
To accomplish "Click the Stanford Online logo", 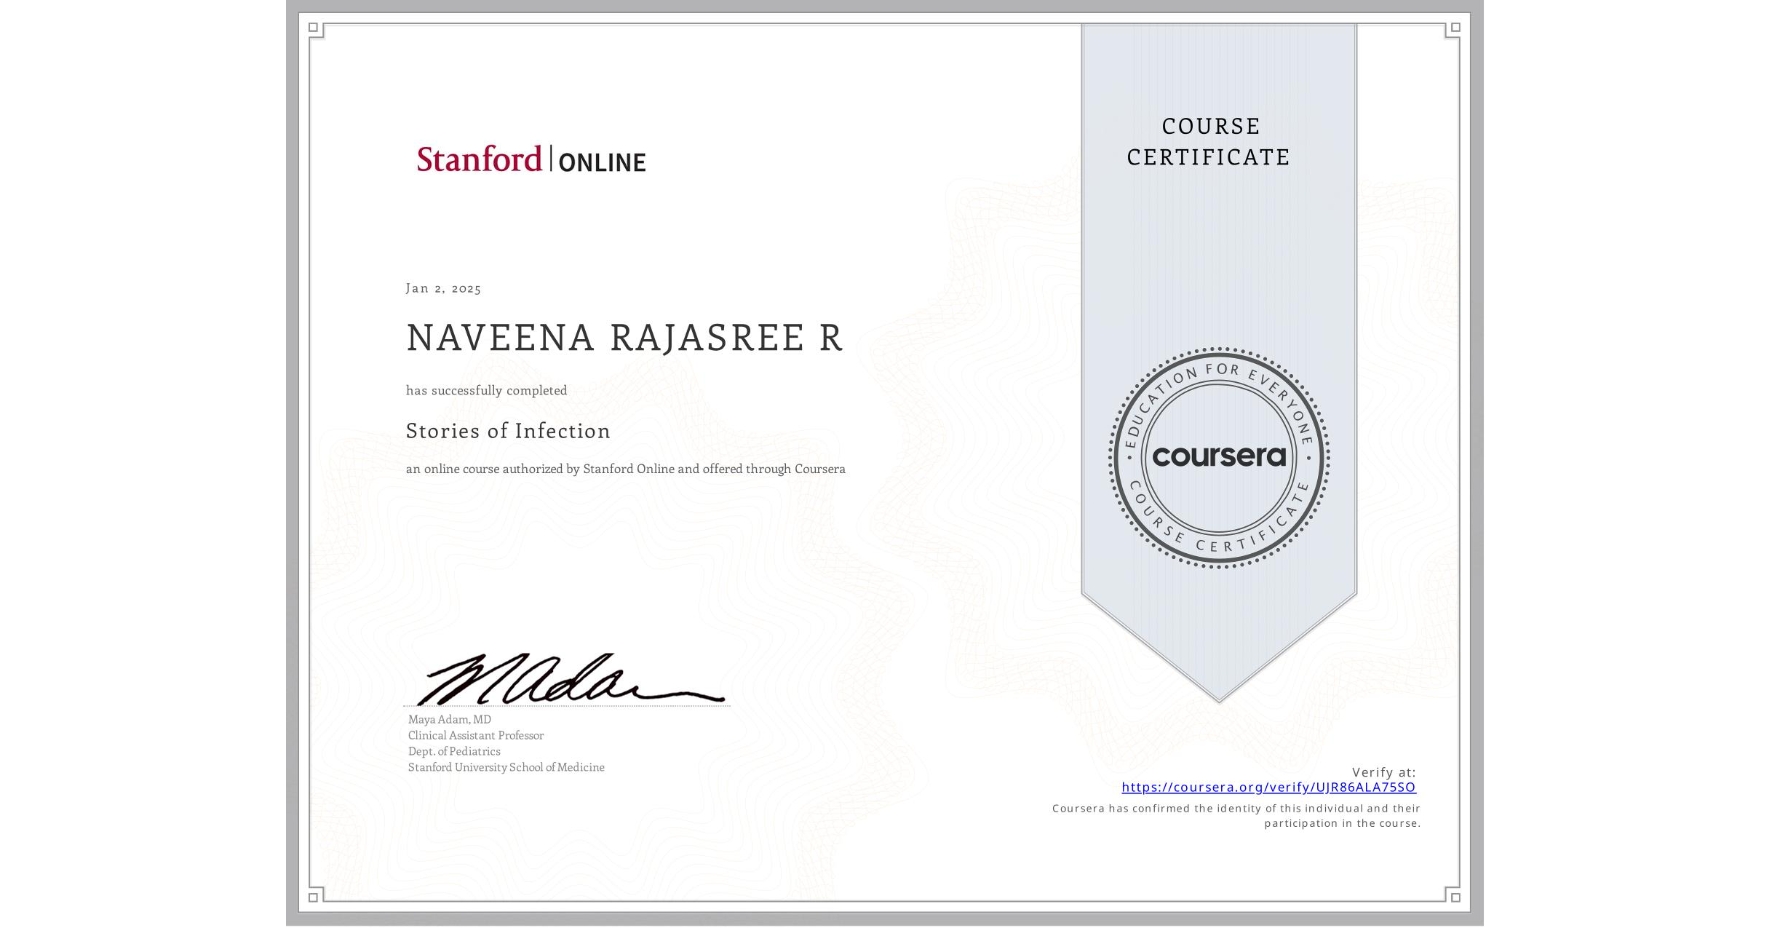I will coord(531,159).
